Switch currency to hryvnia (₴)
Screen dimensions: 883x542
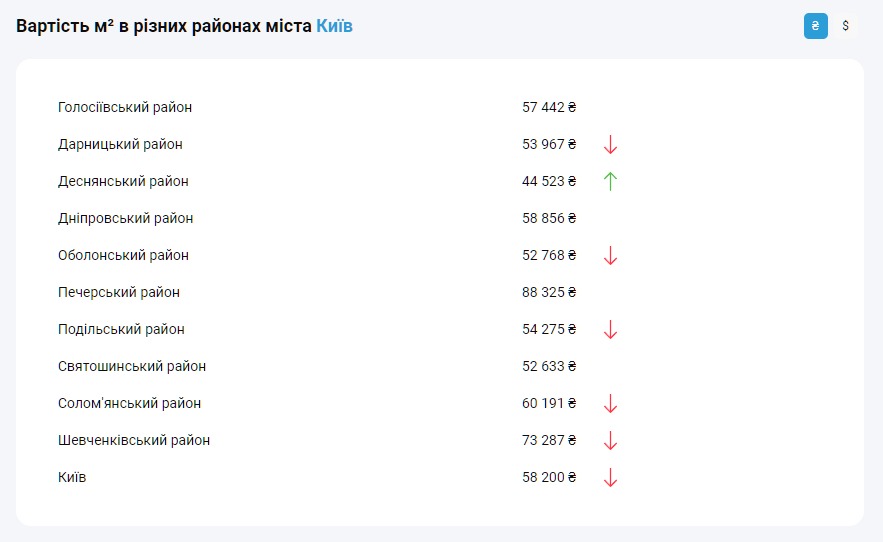point(816,27)
